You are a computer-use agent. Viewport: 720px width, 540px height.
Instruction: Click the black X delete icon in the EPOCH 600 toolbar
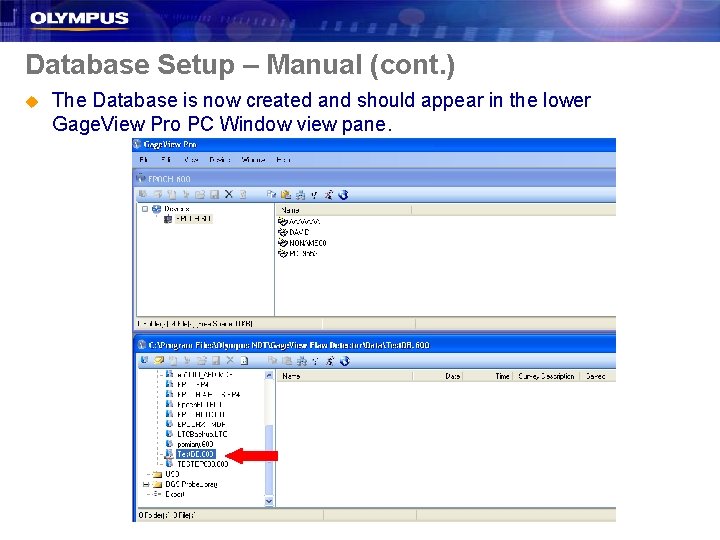229,194
